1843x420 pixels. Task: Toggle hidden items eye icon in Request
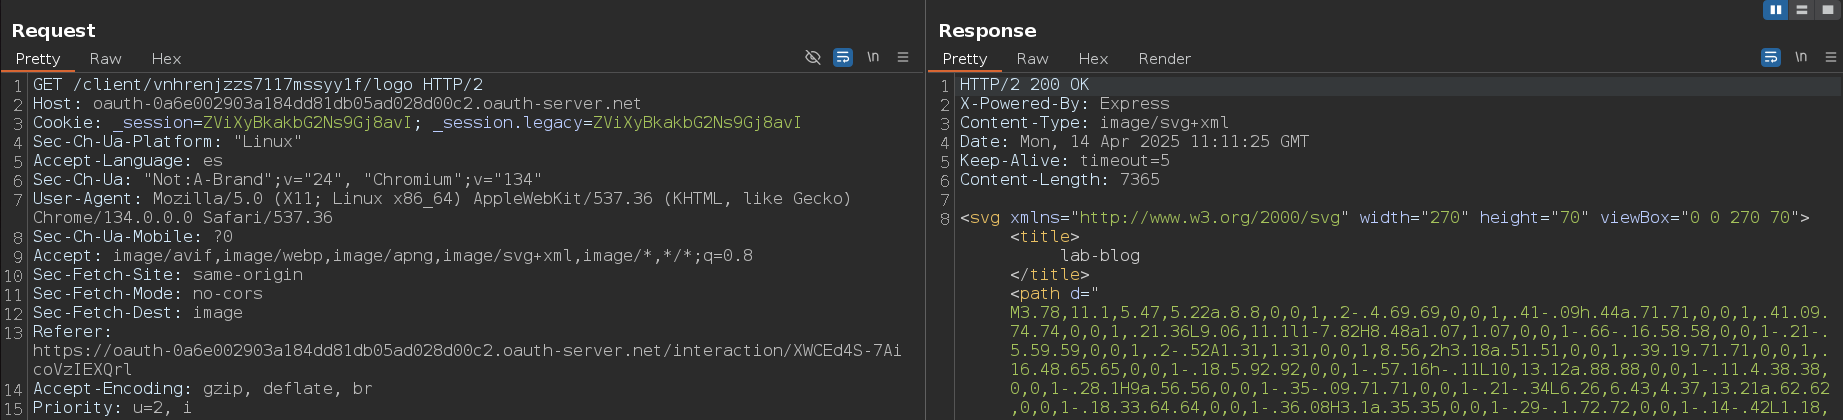[x=813, y=58]
